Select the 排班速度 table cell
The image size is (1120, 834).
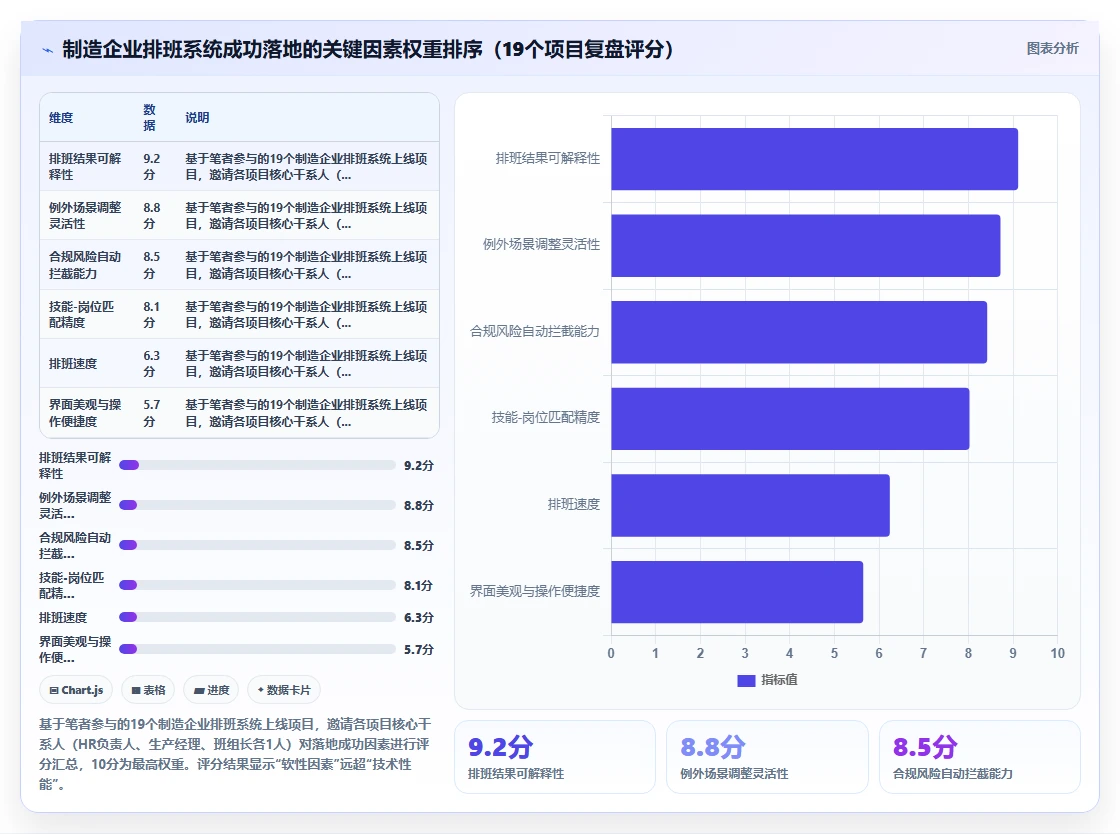pos(87,363)
